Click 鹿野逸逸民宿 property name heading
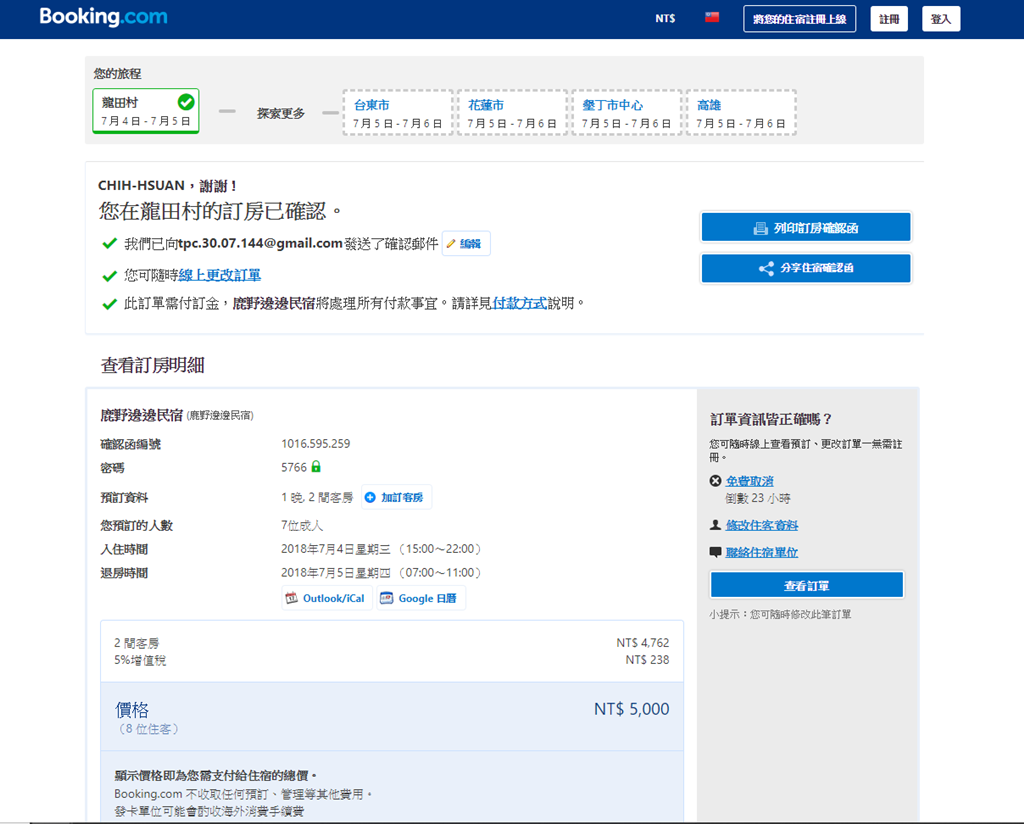1024x824 pixels. pyautogui.click(x=142, y=415)
